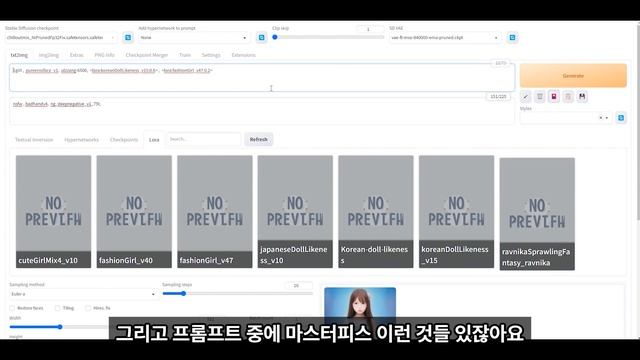
Task: Select the Textual Inversion extra networks tab
Action: tap(34, 140)
